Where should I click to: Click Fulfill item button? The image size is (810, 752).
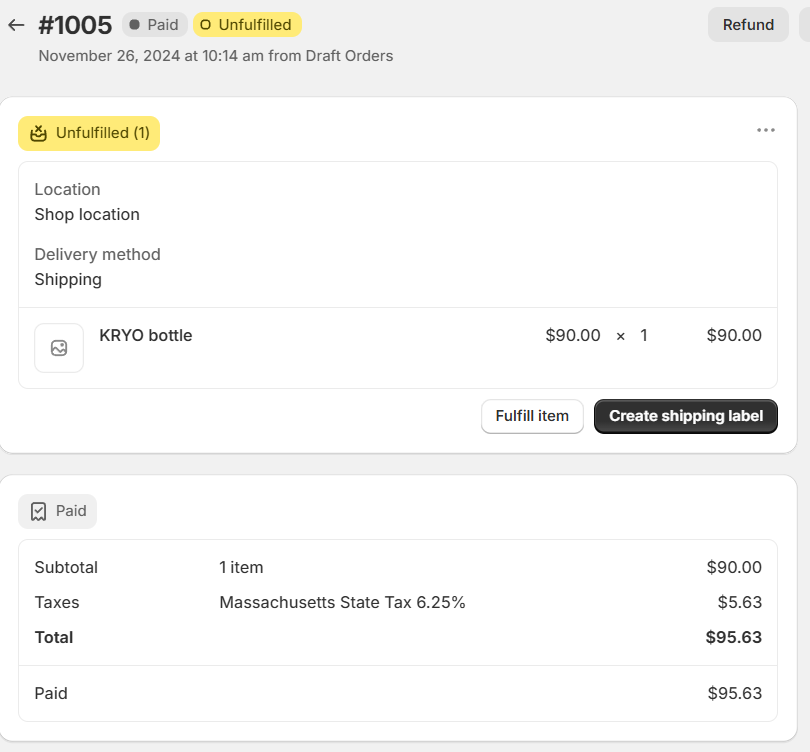pyautogui.click(x=532, y=416)
